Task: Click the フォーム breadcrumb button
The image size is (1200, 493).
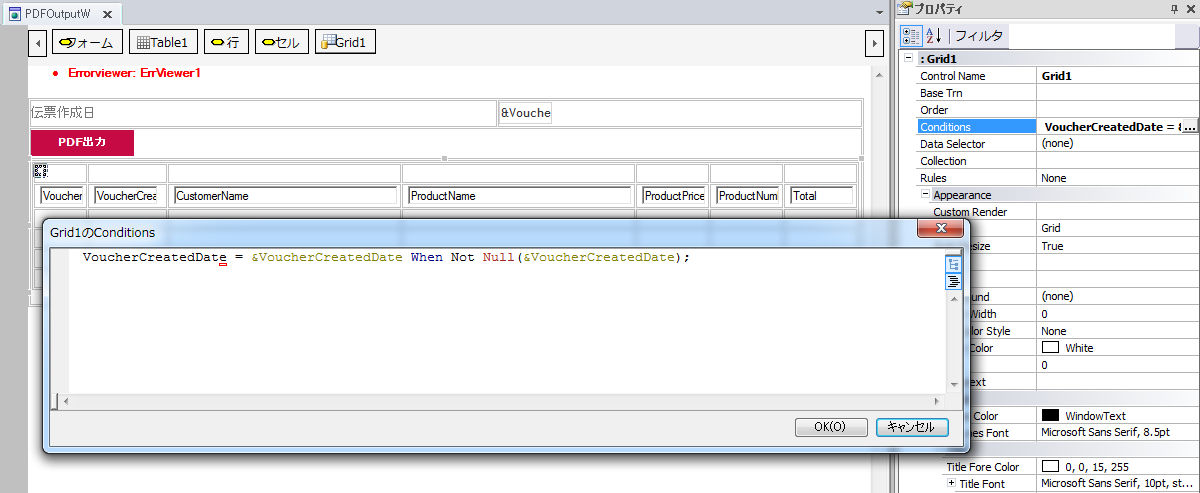Action: [87, 42]
